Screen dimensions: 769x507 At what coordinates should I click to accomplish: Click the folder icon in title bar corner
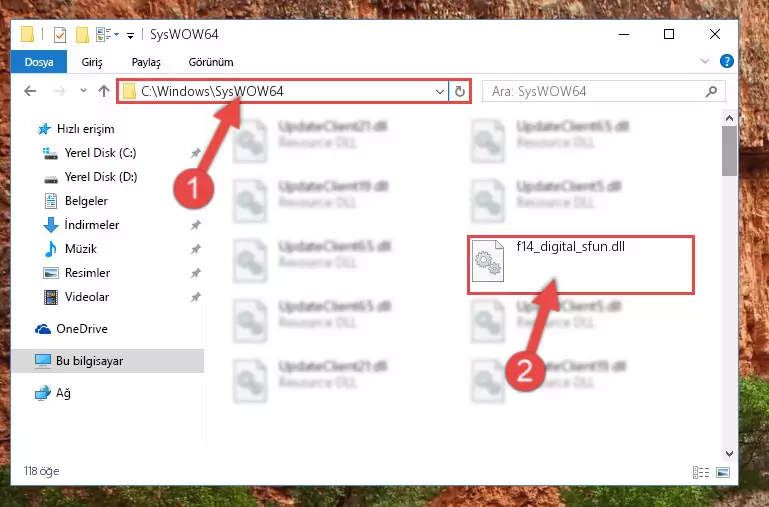tap(27, 34)
